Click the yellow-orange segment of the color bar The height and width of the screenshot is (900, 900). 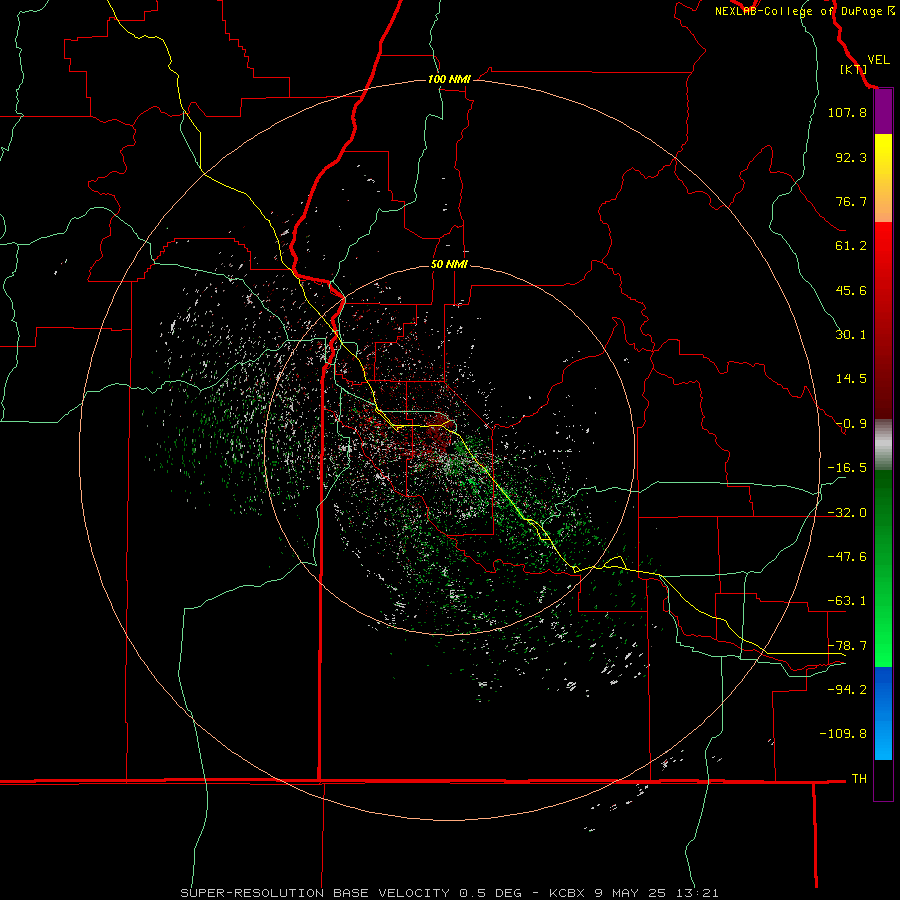[883, 178]
